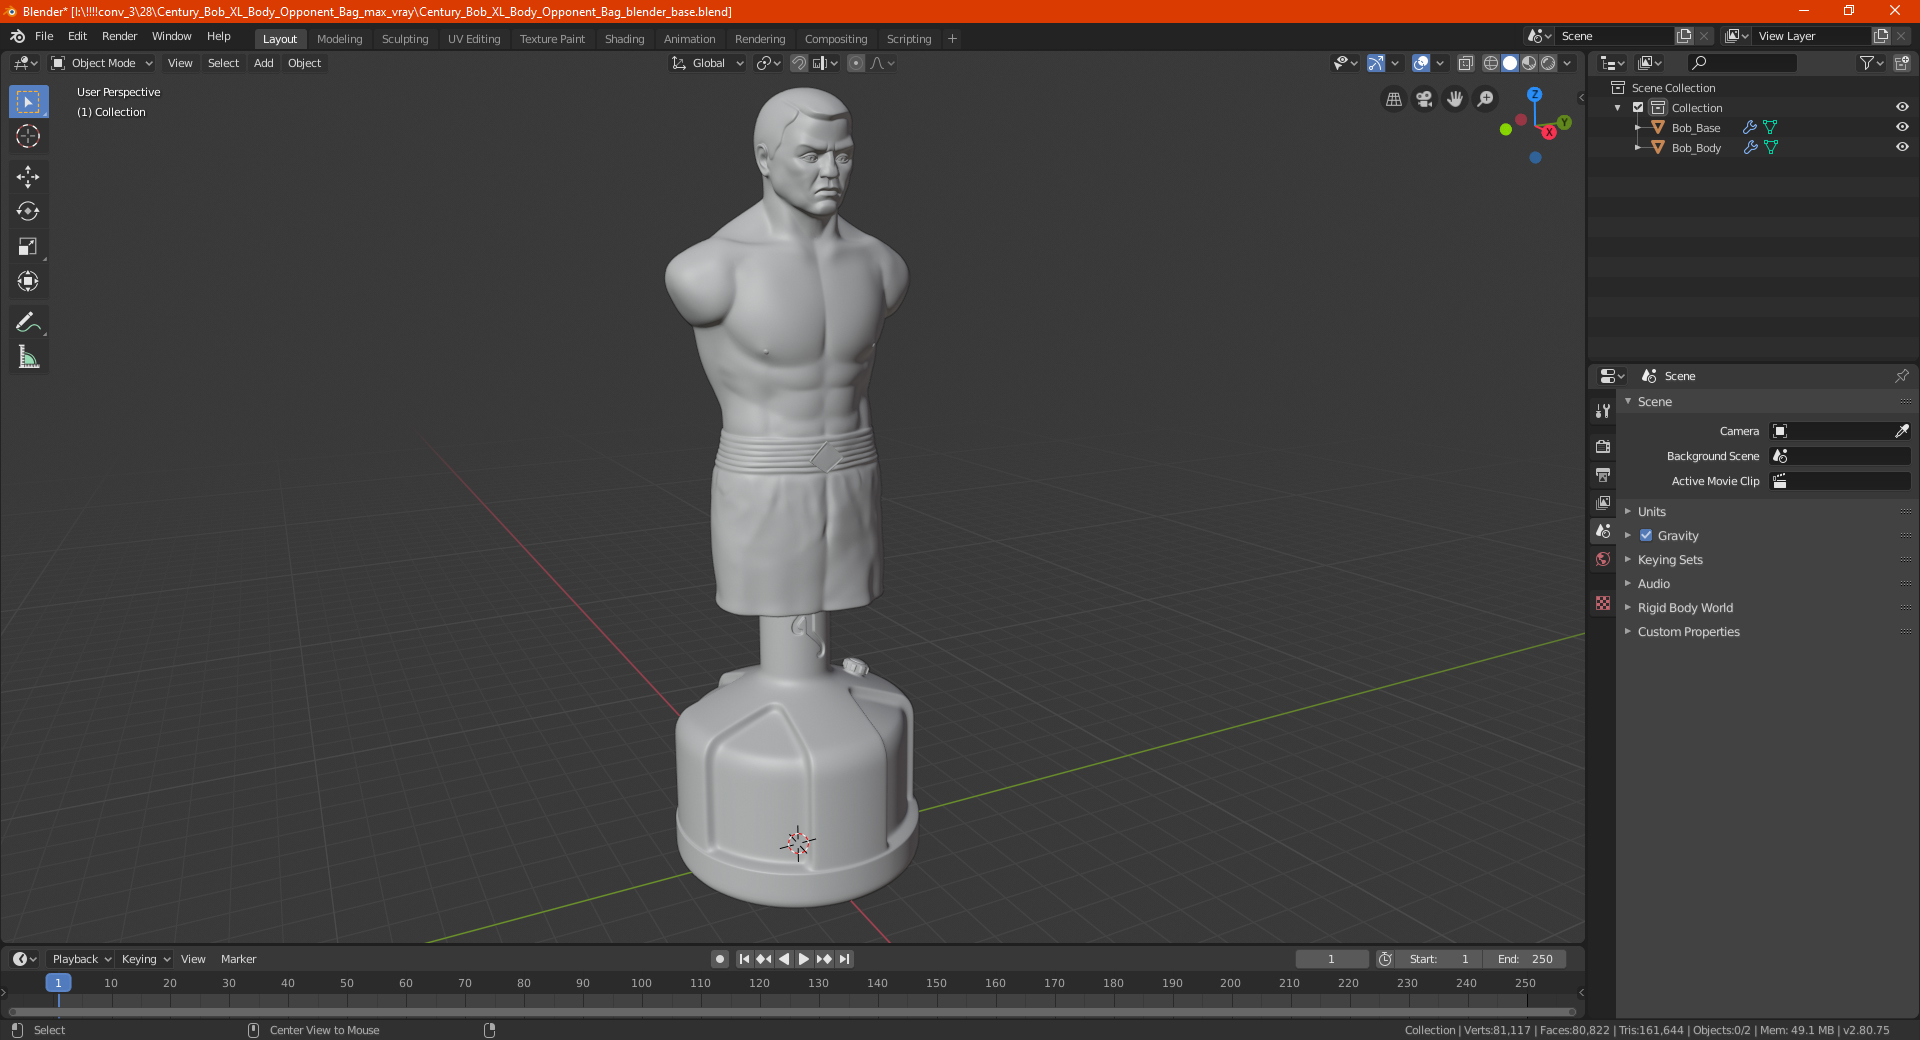Open the Global transform orientation dropdown
The width and height of the screenshot is (1920, 1040).
[x=708, y=63]
